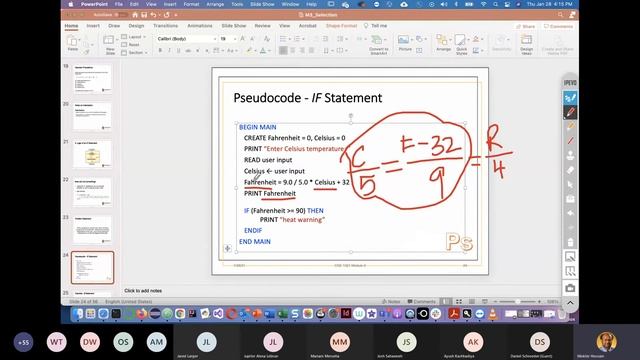The image size is (640, 360).
Task: Click the camera snapshot icon in IPEVO toolbar
Action: click(x=570, y=288)
